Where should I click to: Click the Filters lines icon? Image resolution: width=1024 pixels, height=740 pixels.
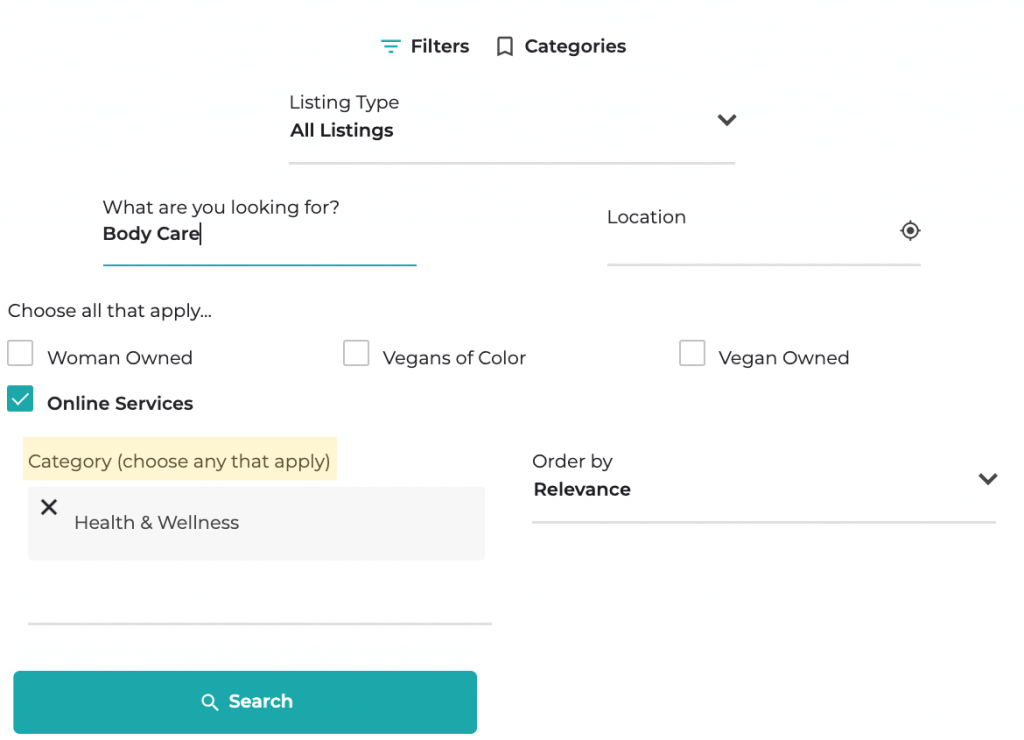(x=390, y=47)
